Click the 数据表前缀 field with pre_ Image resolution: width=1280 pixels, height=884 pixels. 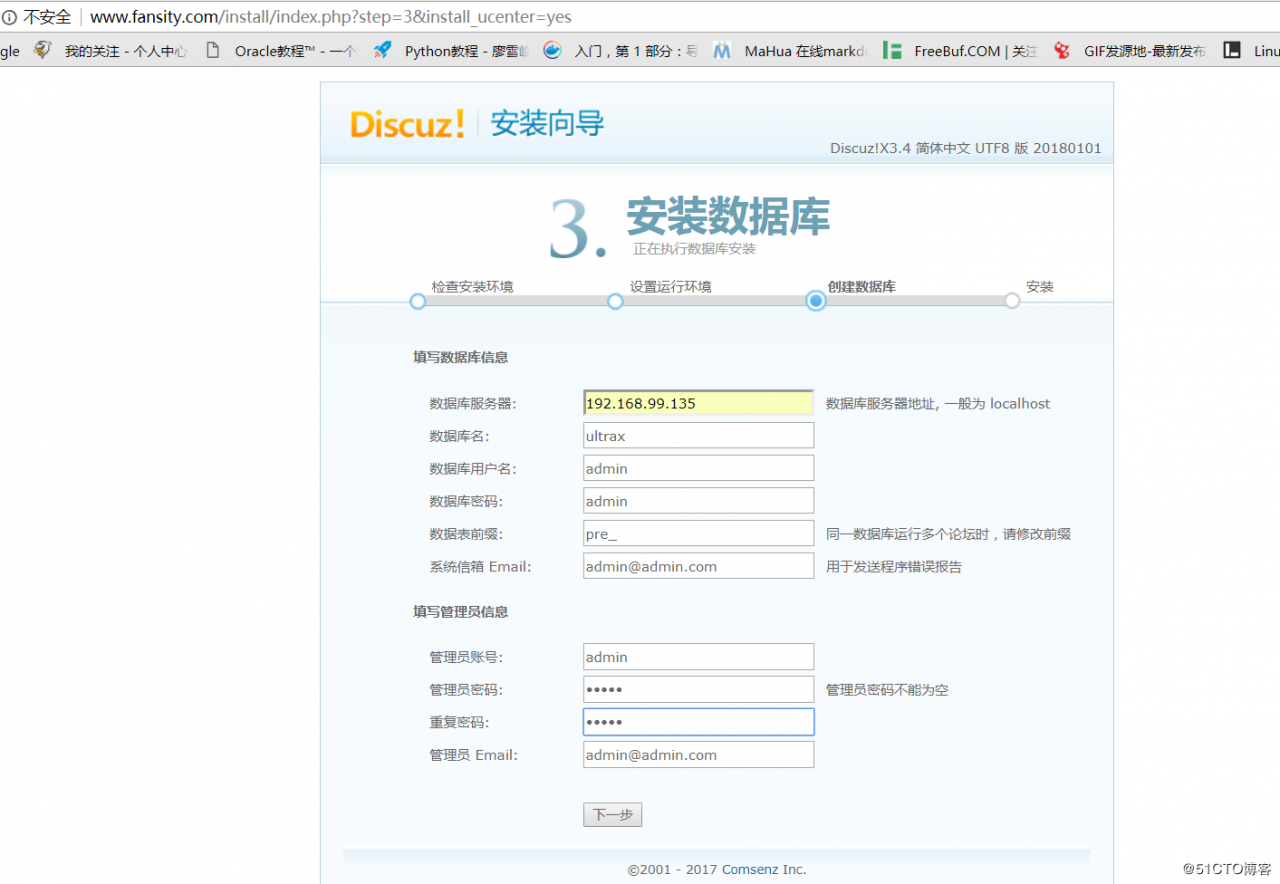point(698,534)
